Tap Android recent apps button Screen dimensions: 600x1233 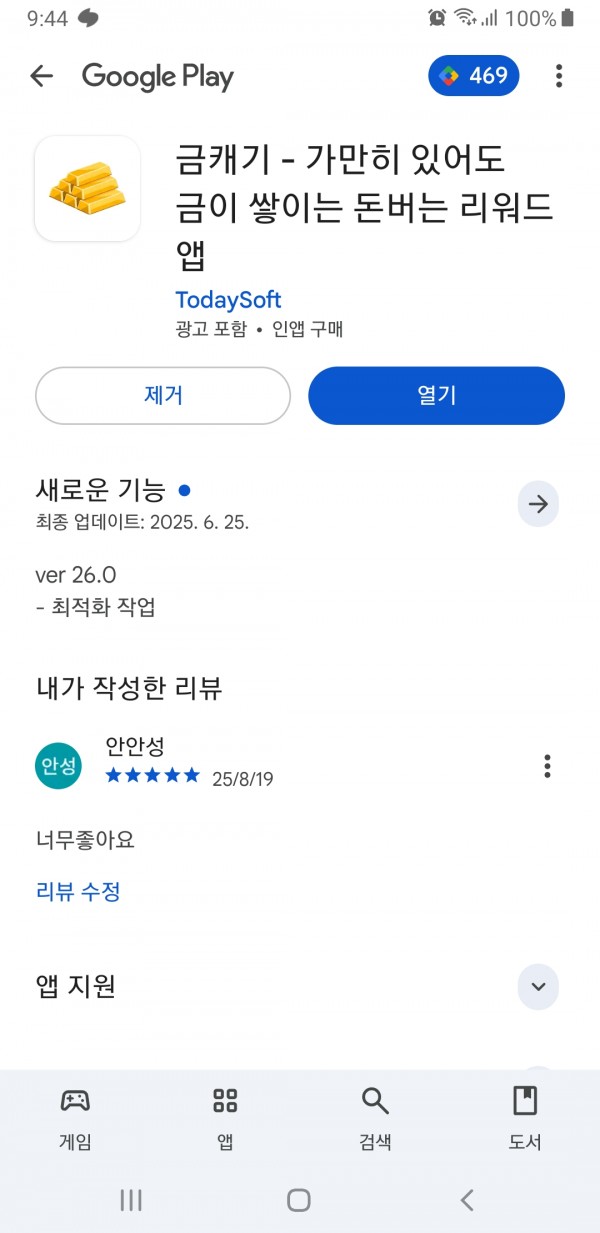tap(131, 1200)
